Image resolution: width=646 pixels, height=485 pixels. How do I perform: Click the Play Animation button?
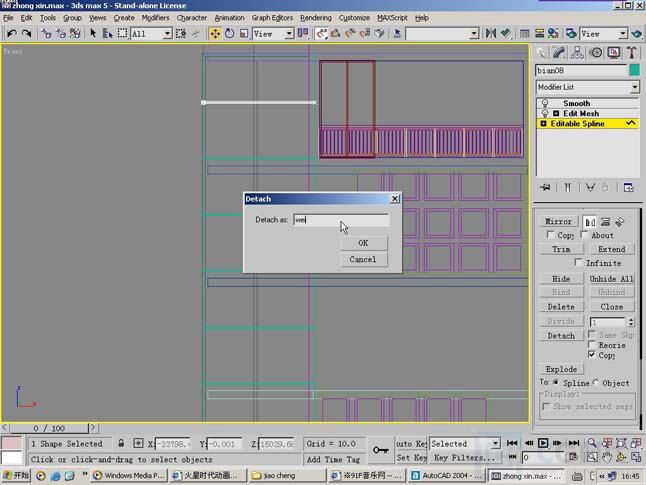click(x=543, y=443)
